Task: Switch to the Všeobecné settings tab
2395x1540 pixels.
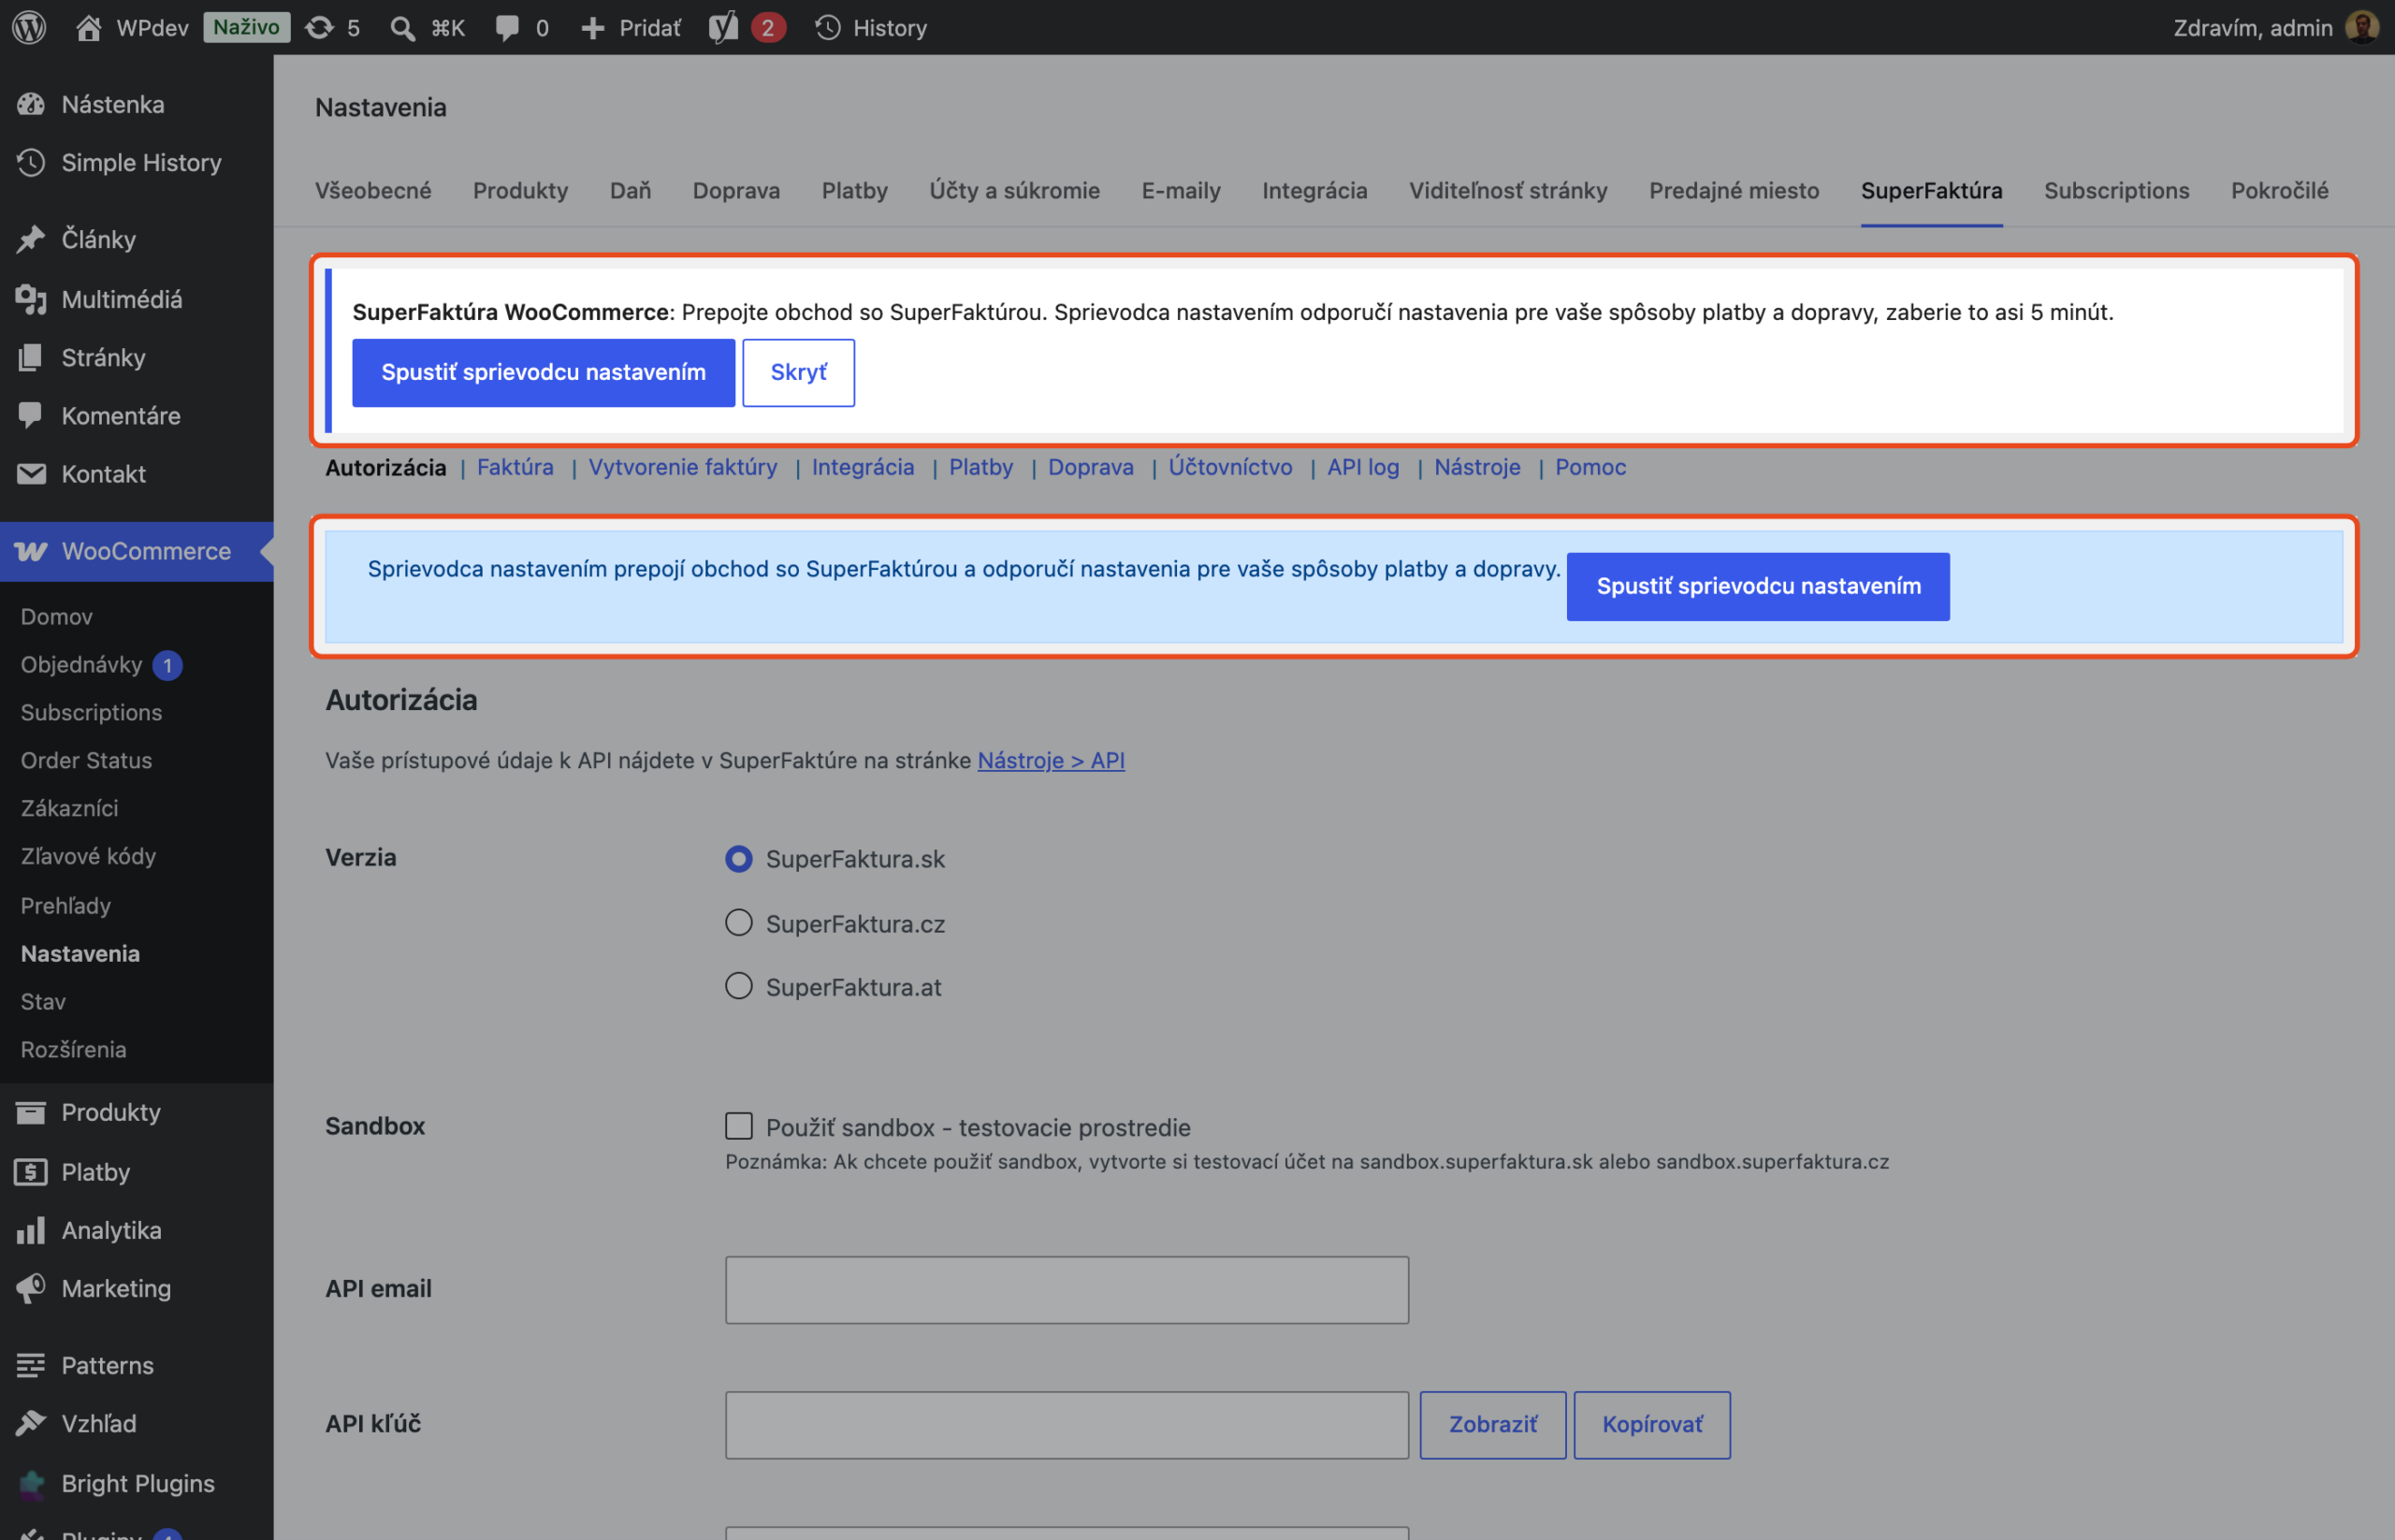Action: click(x=373, y=190)
